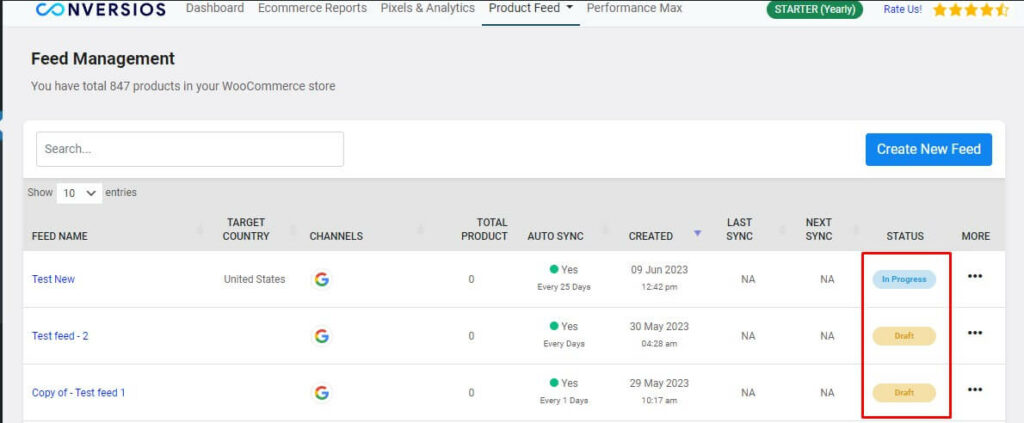Click the Google channel icon for Test New
1024x423 pixels.
point(321,279)
